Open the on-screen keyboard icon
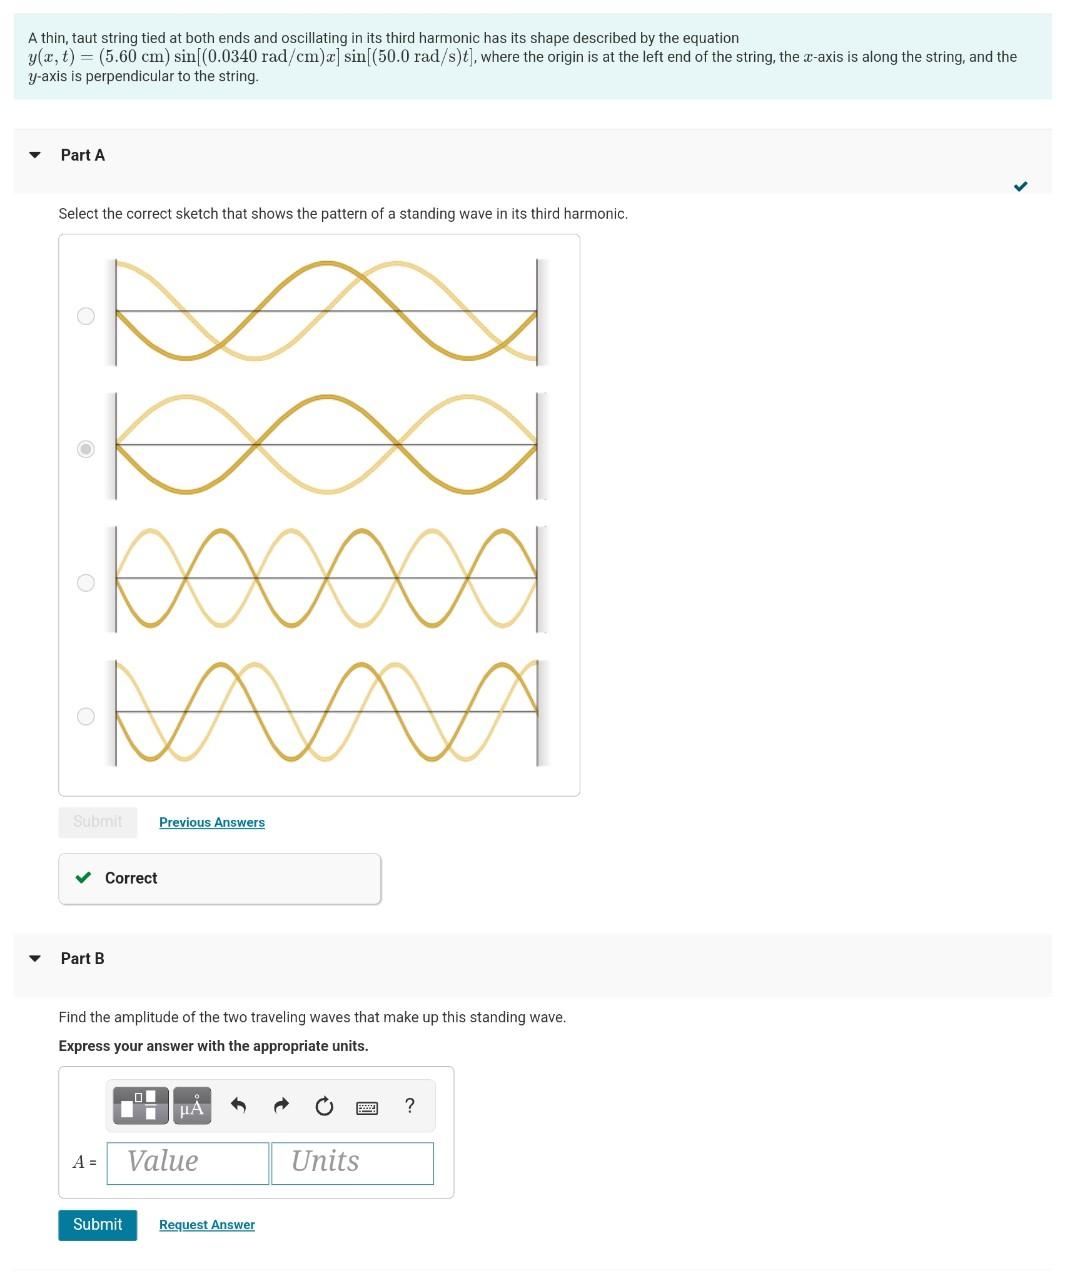This screenshot has width=1080, height=1271. (366, 1107)
